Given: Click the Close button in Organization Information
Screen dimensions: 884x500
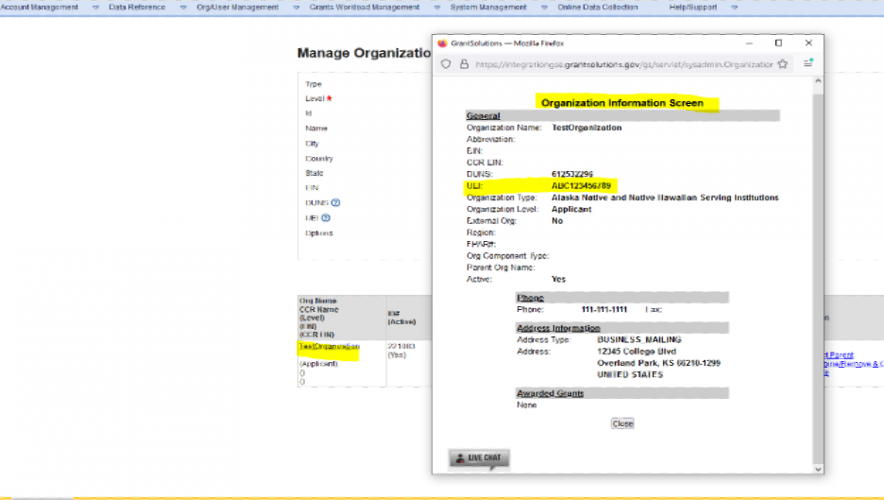Looking at the screenshot, I should click(x=622, y=423).
